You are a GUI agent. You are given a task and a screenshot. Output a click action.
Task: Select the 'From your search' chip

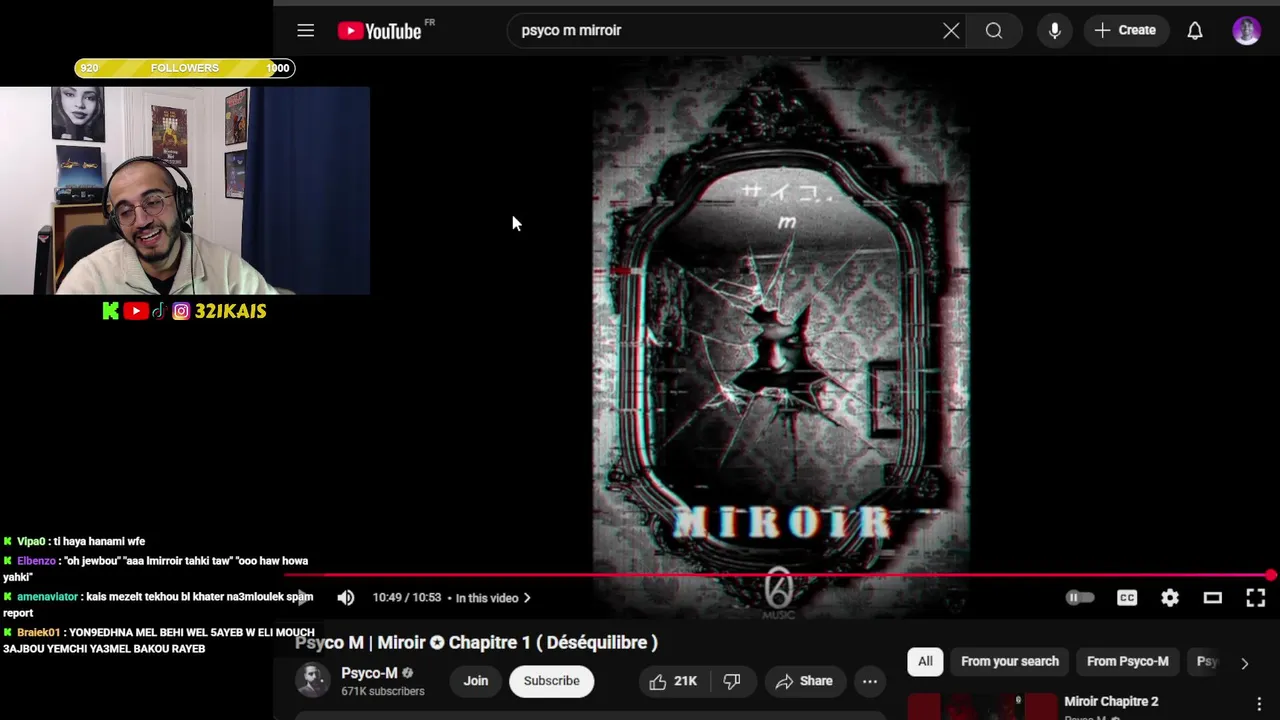1010,661
